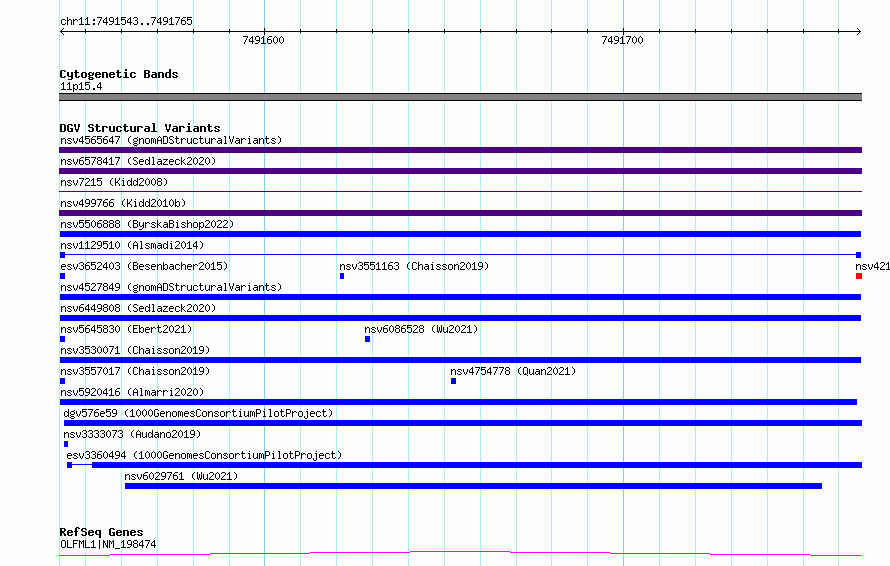
Task: Click the gray 11p15.4 cytogenetic band
Action: 460,97
